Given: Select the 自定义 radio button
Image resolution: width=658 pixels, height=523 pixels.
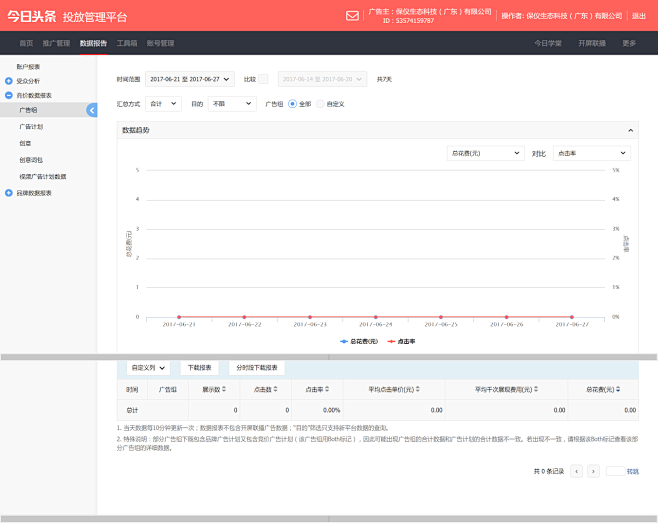Looking at the screenshot, I should tap(320, 103).
